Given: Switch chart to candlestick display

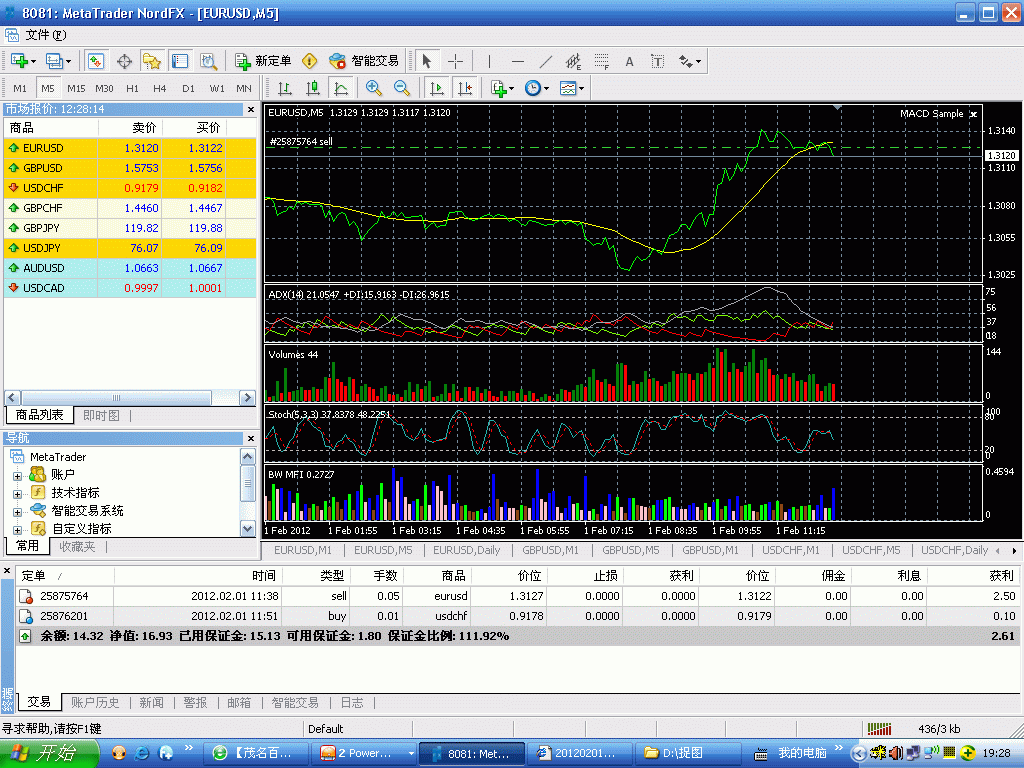Looking at the screenshot, I should (x=313, y=88).
